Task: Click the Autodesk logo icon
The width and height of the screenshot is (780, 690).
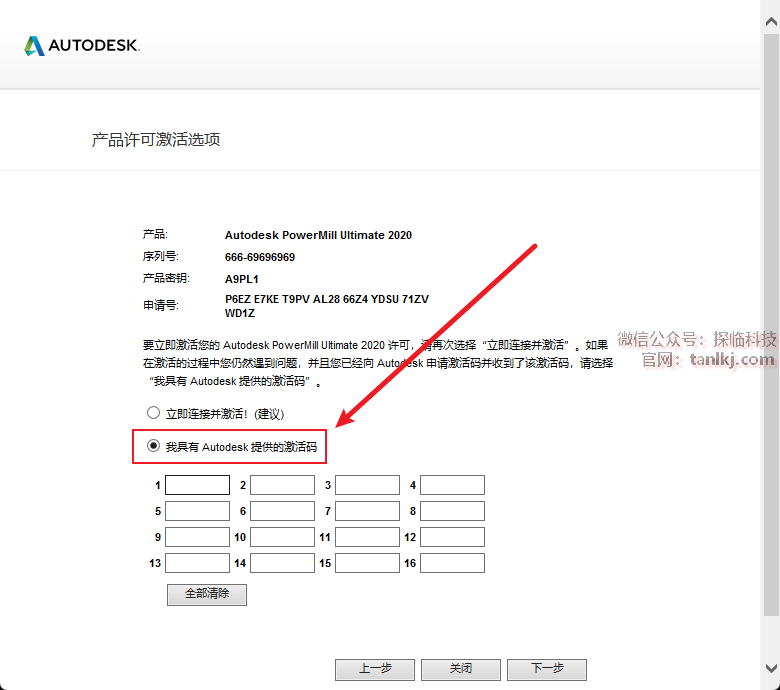Action: [x=34, y=46]
